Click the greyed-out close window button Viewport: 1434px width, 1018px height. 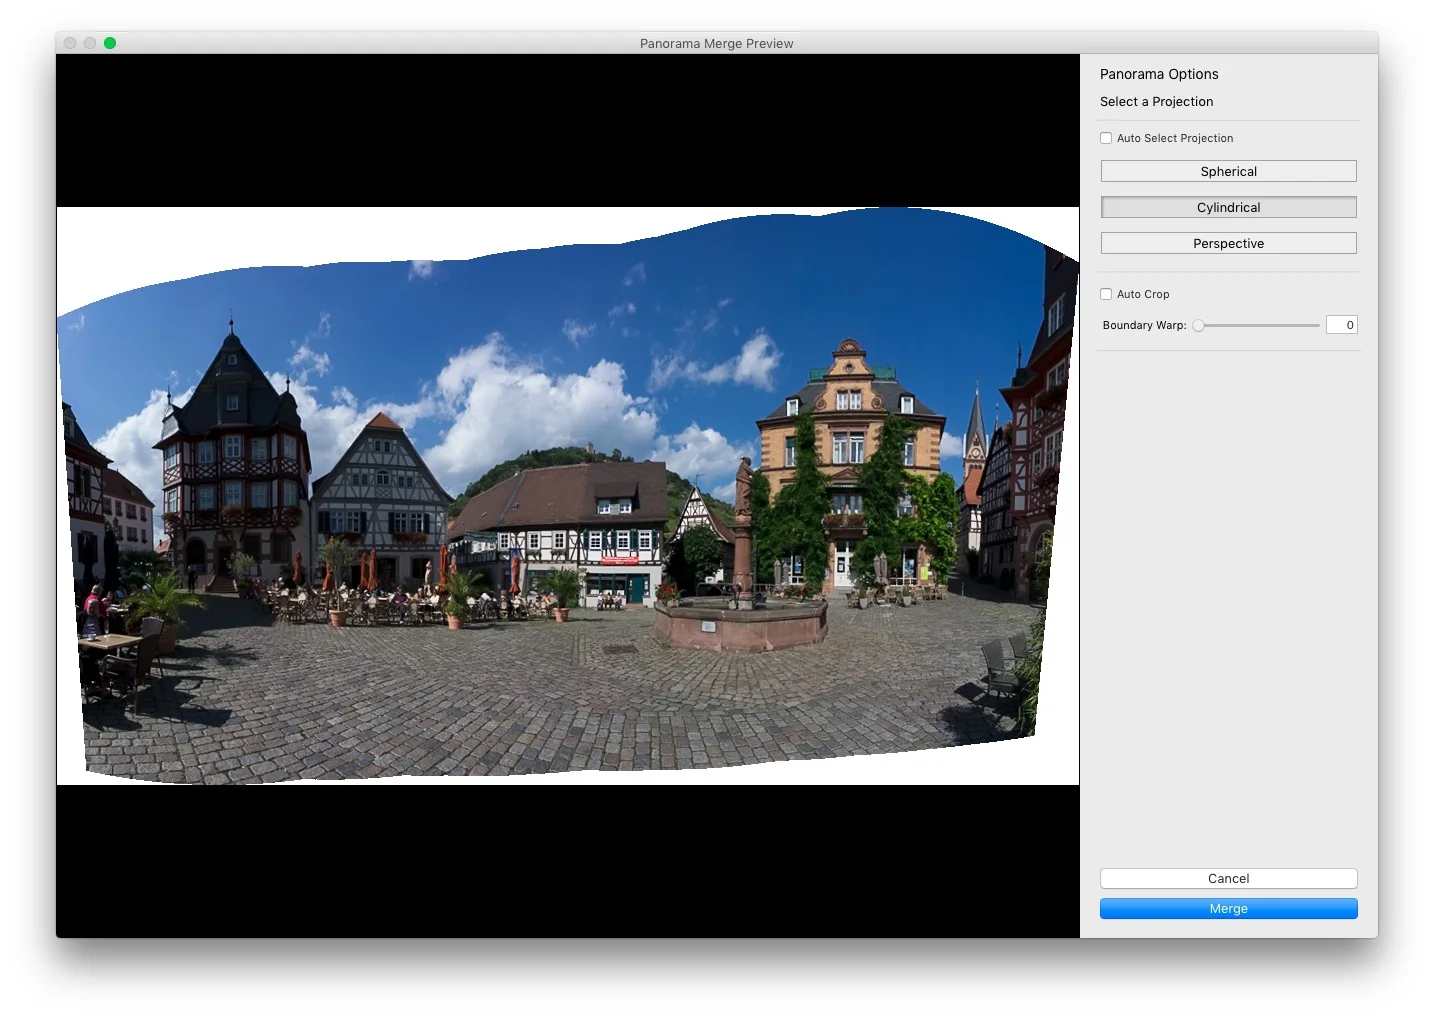(70, 43)
